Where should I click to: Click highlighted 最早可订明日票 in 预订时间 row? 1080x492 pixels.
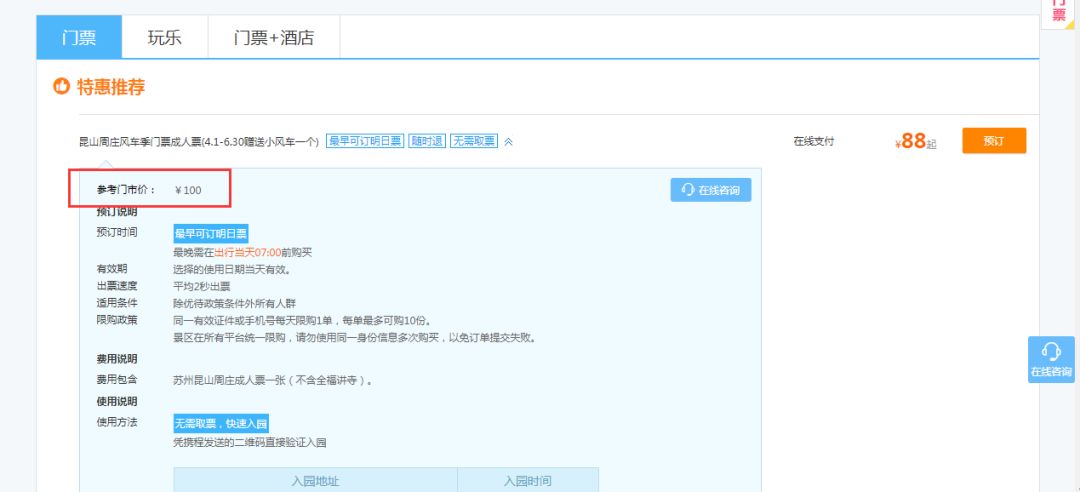(x=211, y=233)
